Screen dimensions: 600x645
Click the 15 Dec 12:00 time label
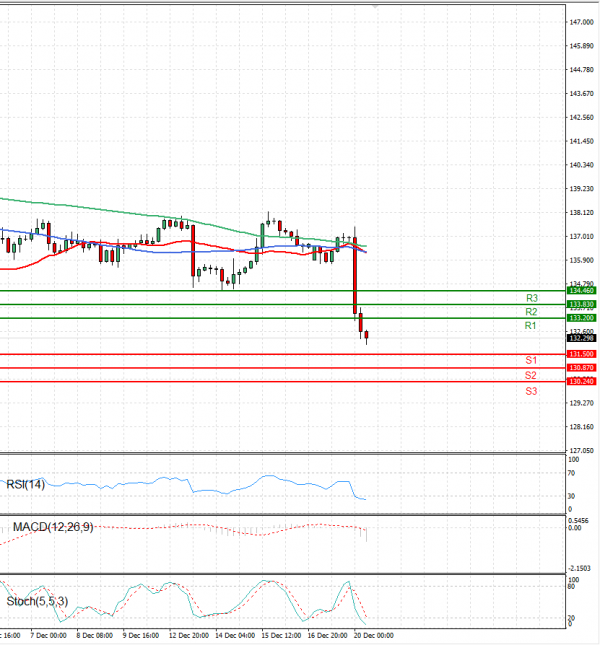tap(281, 636)
